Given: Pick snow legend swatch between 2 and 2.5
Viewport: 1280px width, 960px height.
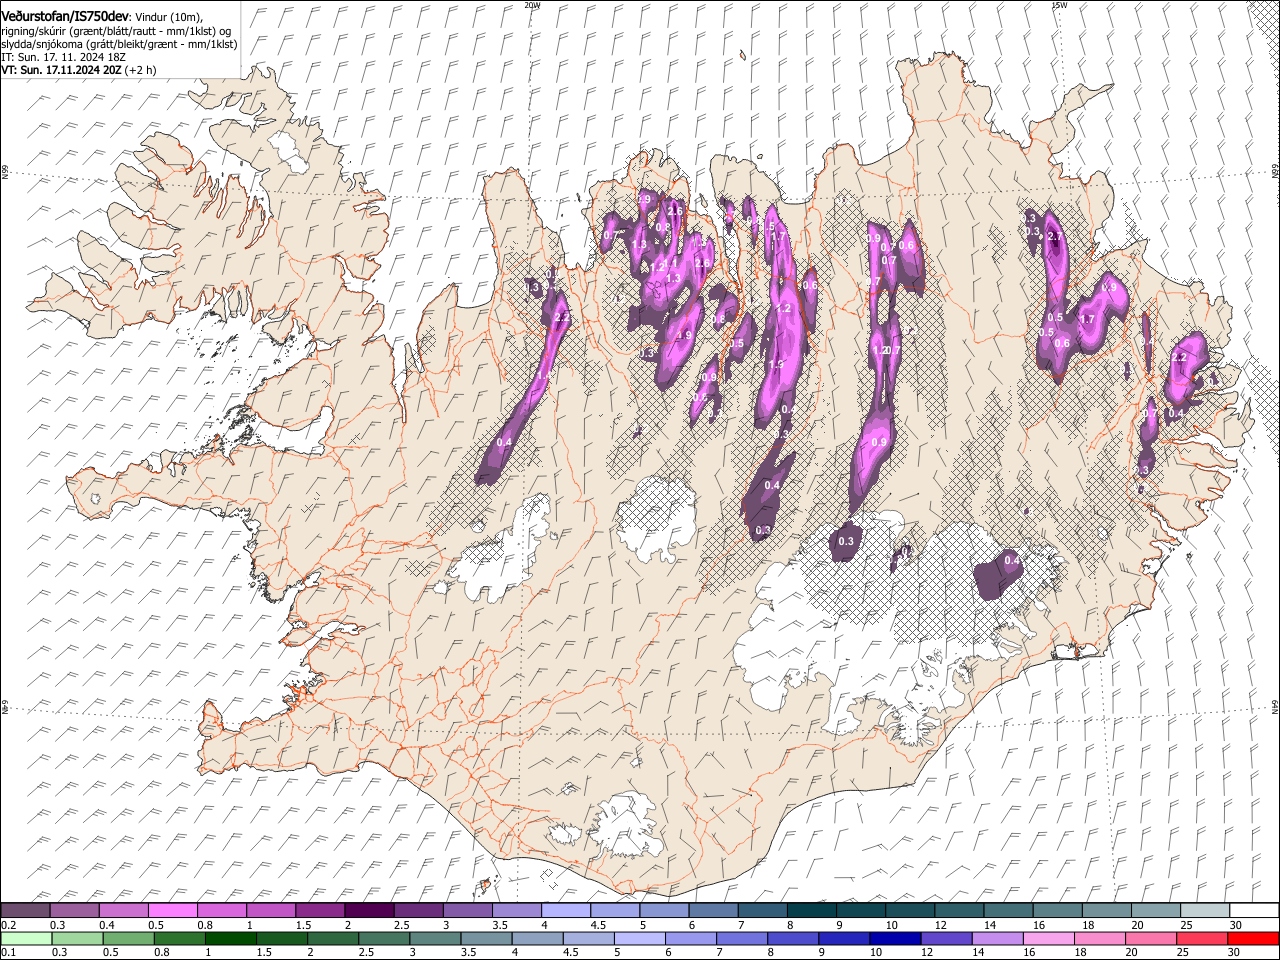Looking at the screenshot, I should coord(368,910).
